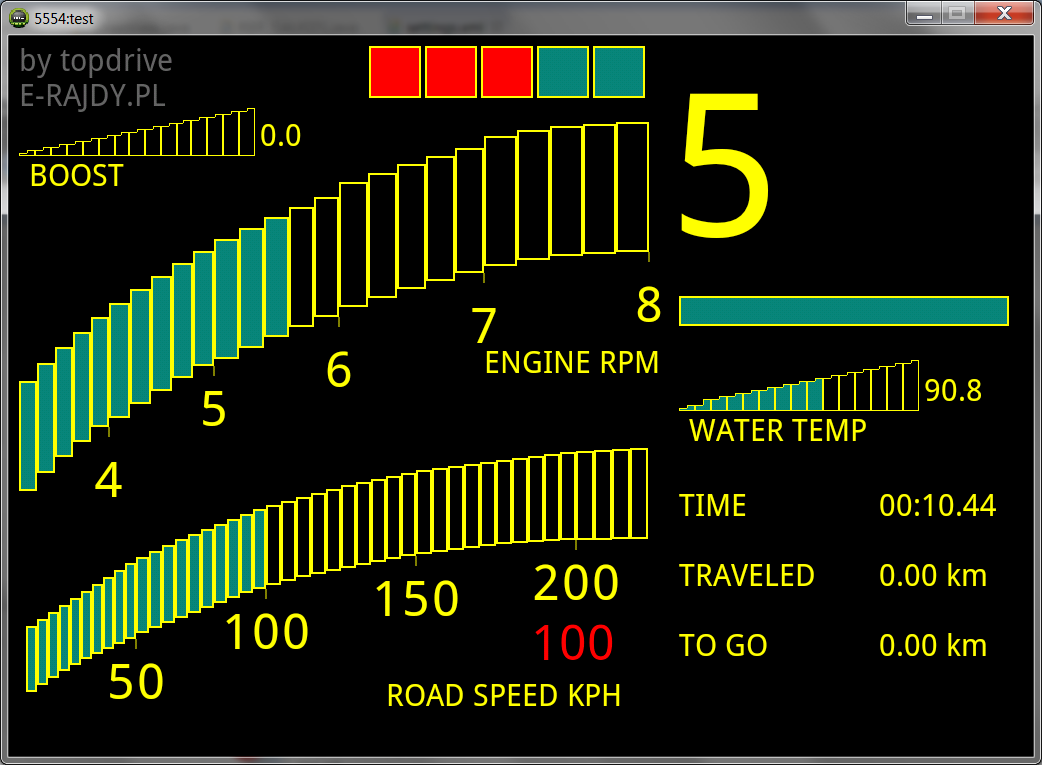Click the by topdrive credit text
Viewport: 1042px width, 765px height.
coord(94,61)
